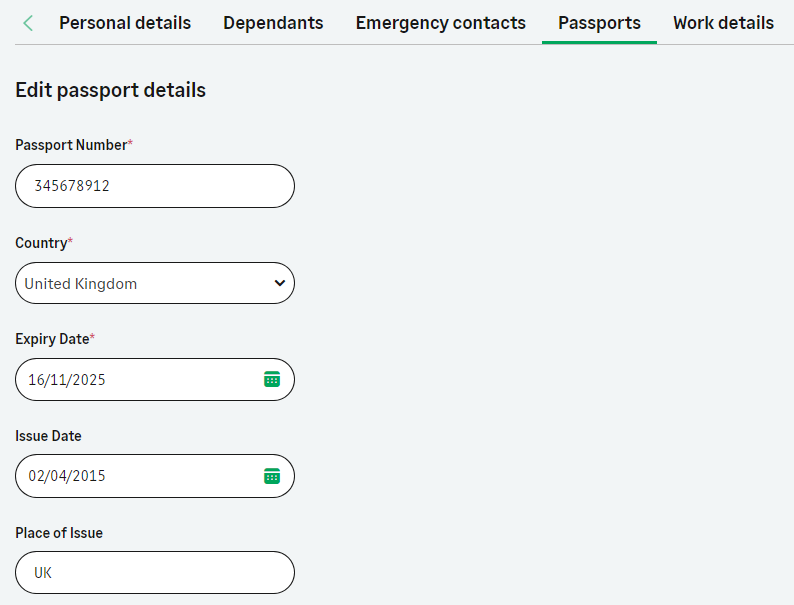Focus the Passport Number field containing 345678912
This screenshot has height=605, width=794.
[155, 186]
